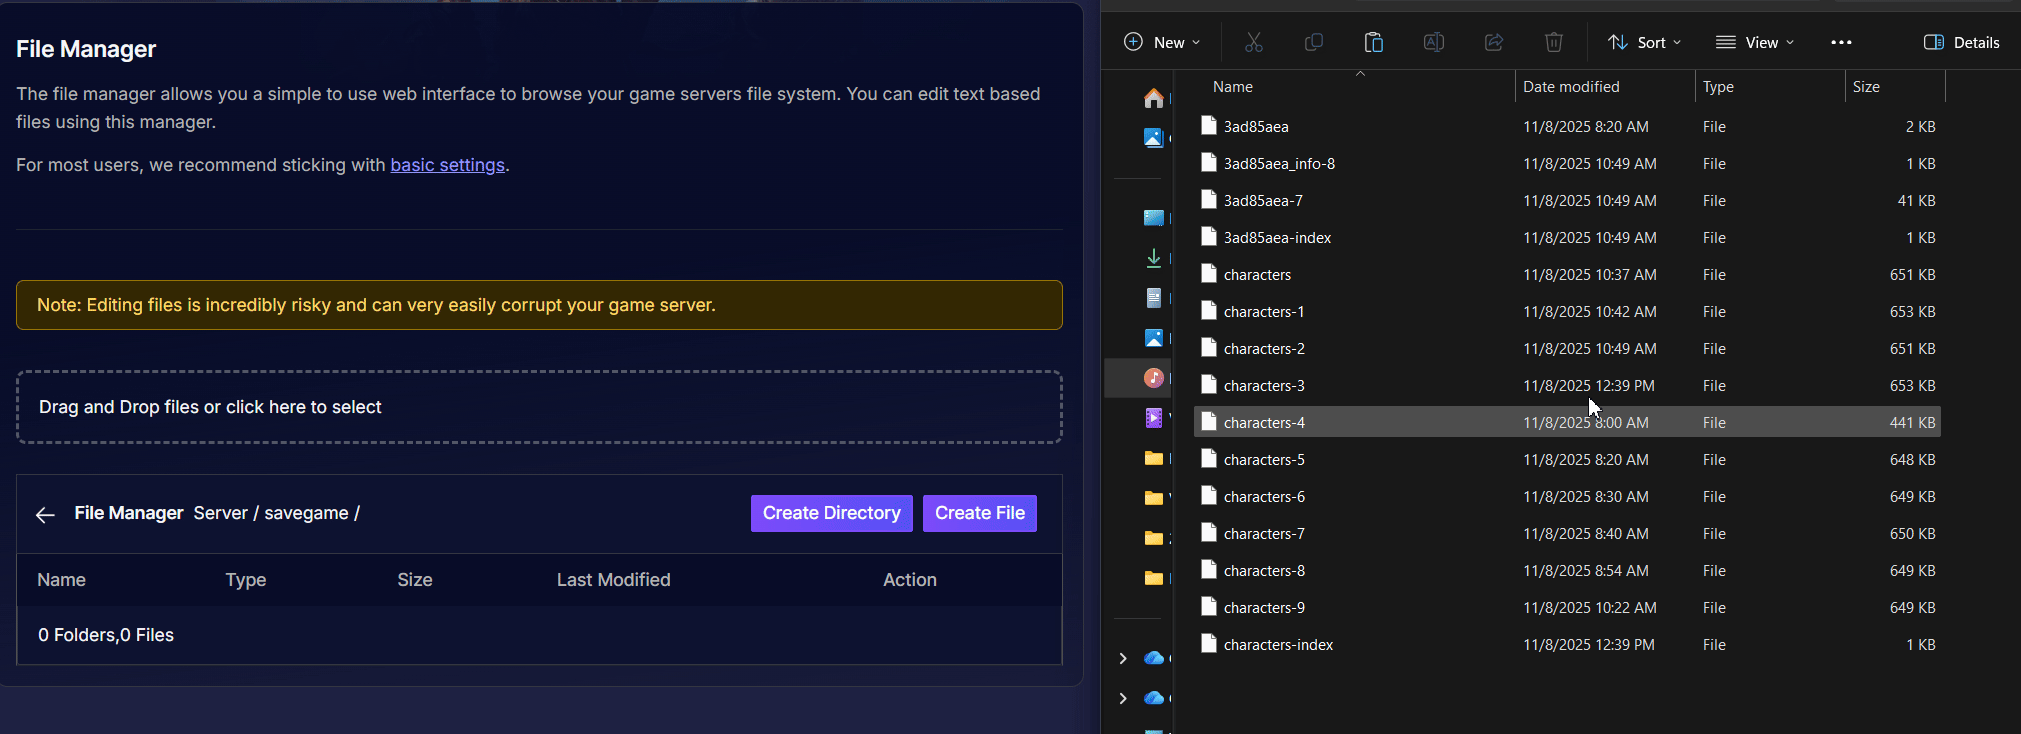Open Home from the Explorer sidebar

coord(1154,98)
